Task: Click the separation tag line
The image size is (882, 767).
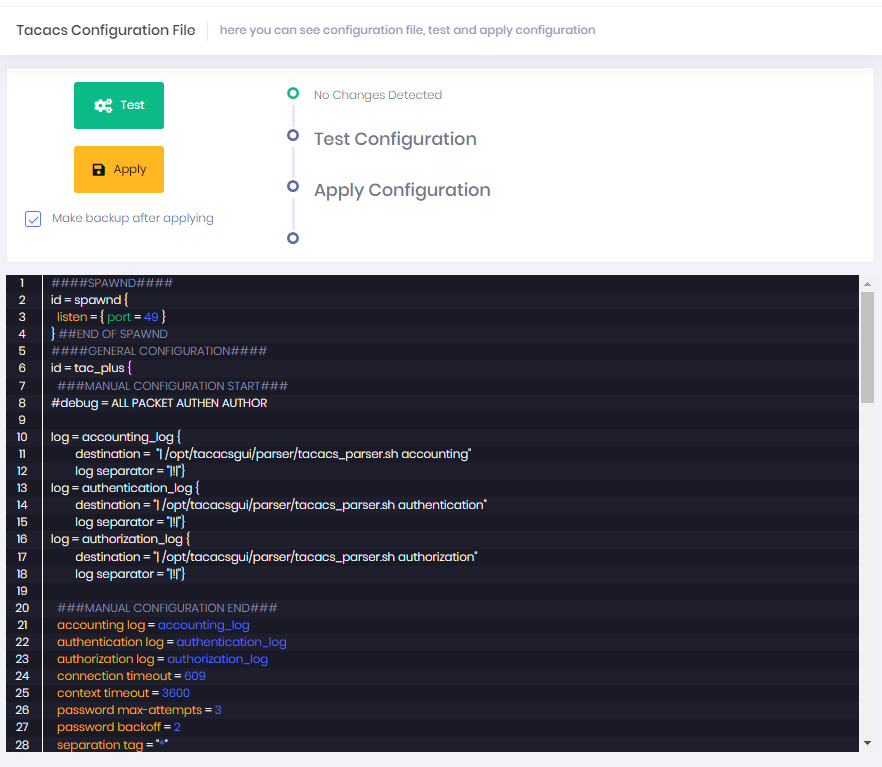Action: 112,745
